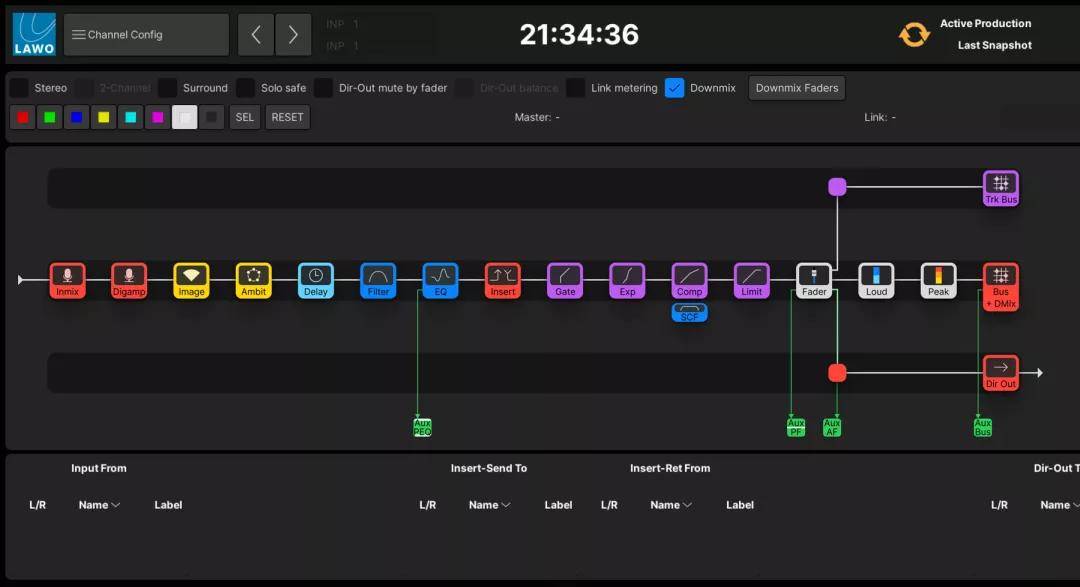Go to next channel with right arrow

click(293, 35)
